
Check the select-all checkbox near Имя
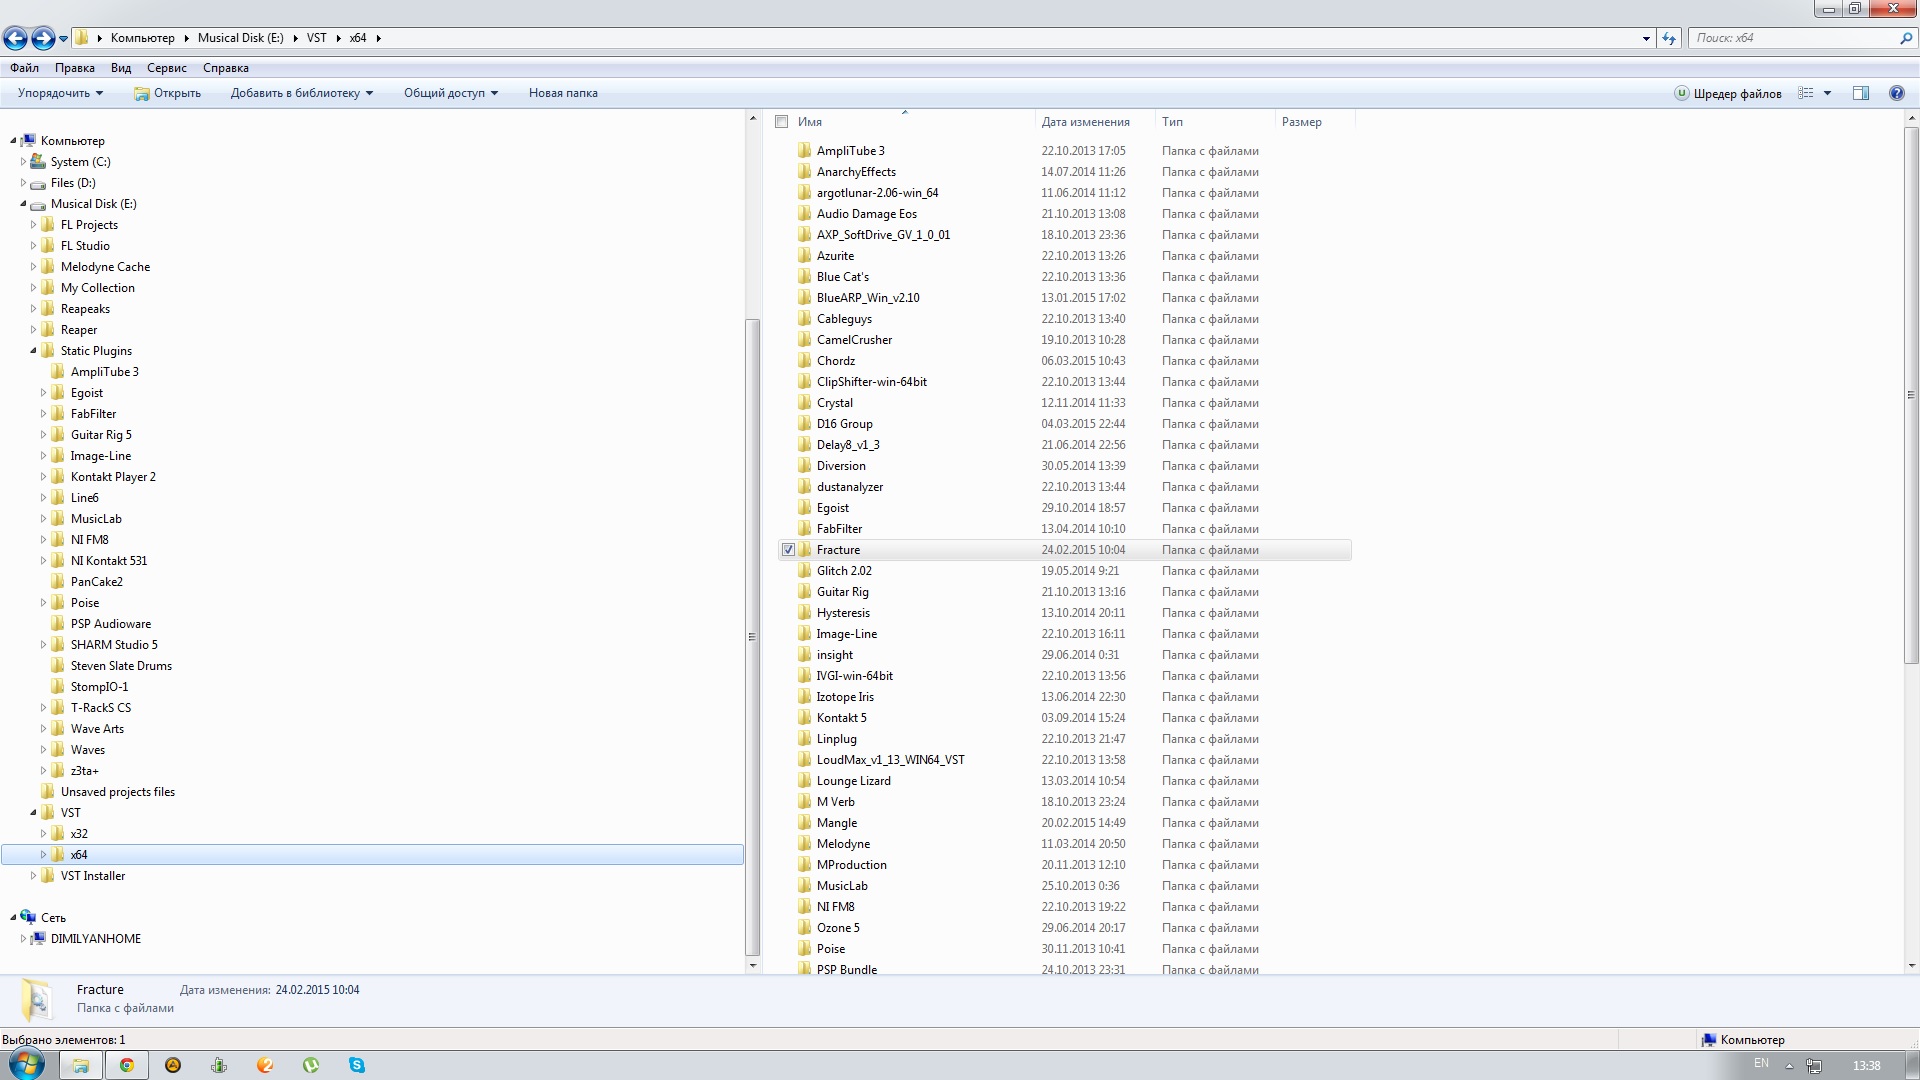coord(782,122)
